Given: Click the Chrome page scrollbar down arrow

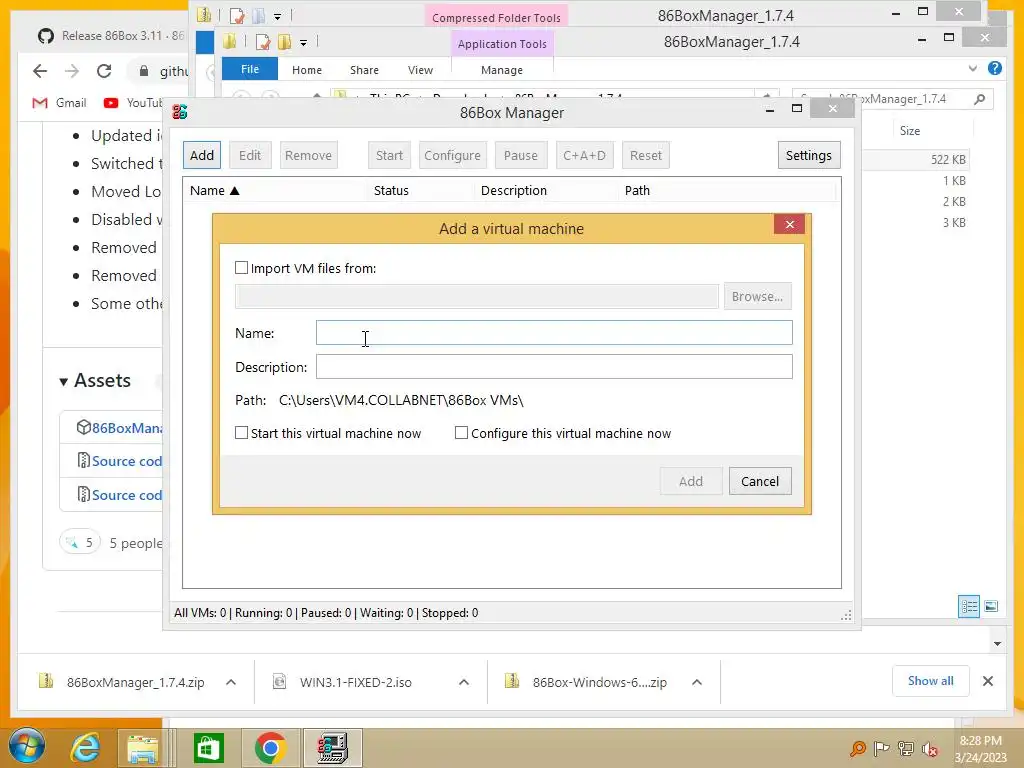Looking at the screenshot, I should (997, 644).
